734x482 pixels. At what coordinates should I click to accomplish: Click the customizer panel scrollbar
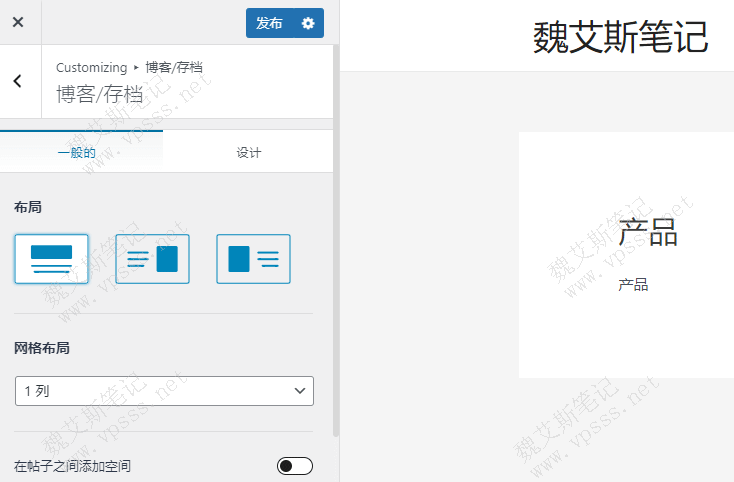point(336,241)
